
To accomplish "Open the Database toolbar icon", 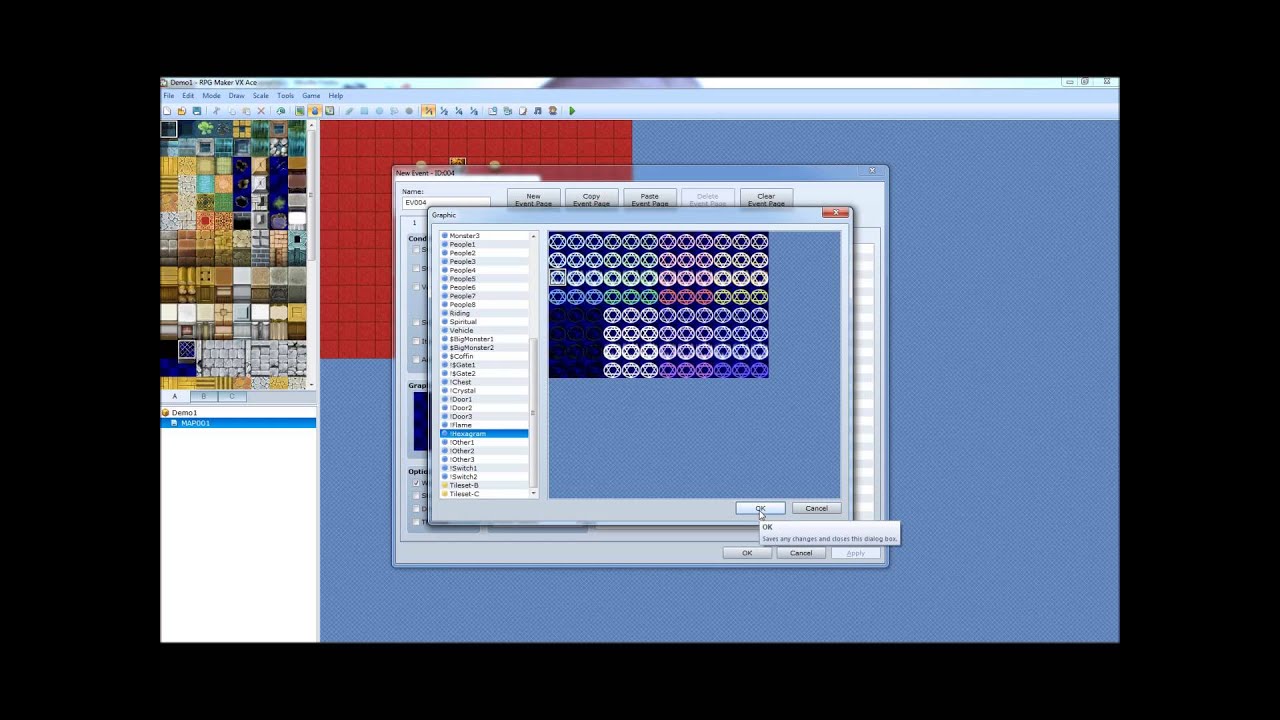I will 493,111.
